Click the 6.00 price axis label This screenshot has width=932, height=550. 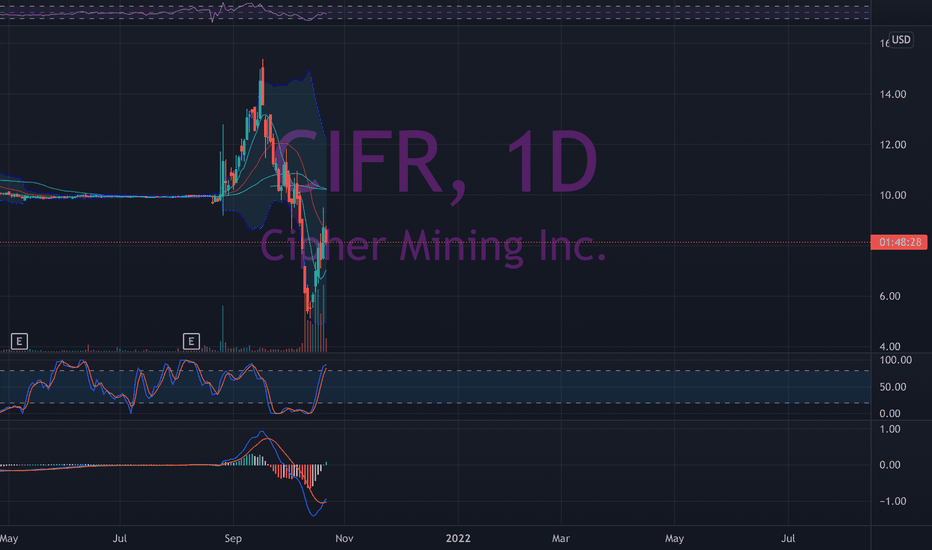click(890, 296)
